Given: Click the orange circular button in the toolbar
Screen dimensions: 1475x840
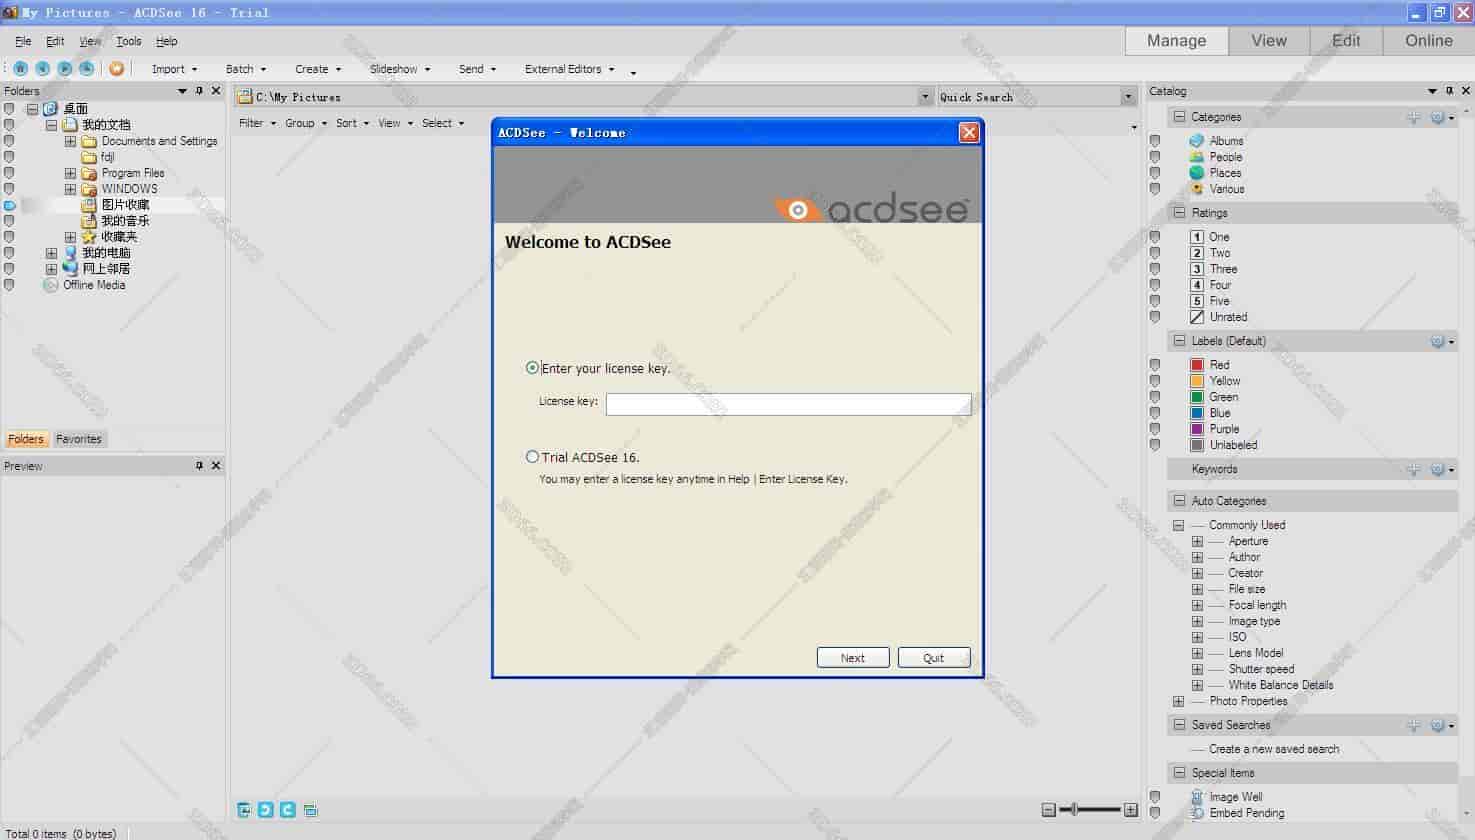Looking at the screenshot, I should [x=117, y=69].
